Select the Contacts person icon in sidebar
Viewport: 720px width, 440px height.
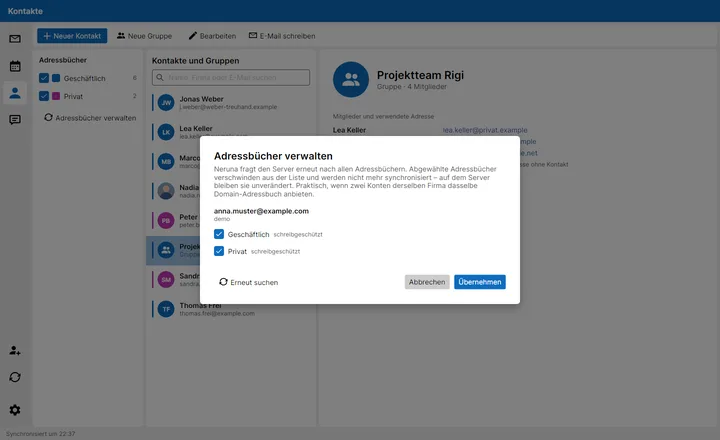coord(15,93)
